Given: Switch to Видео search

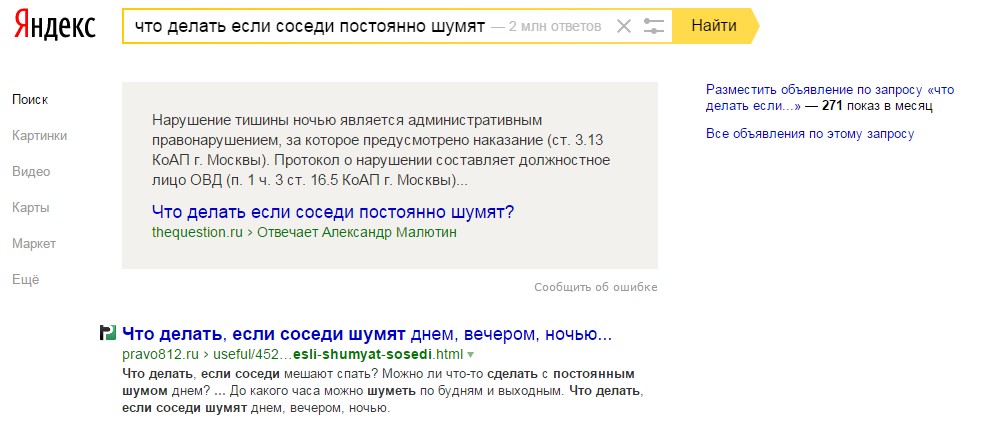Looking at the screenshot, I should (31, 172).
